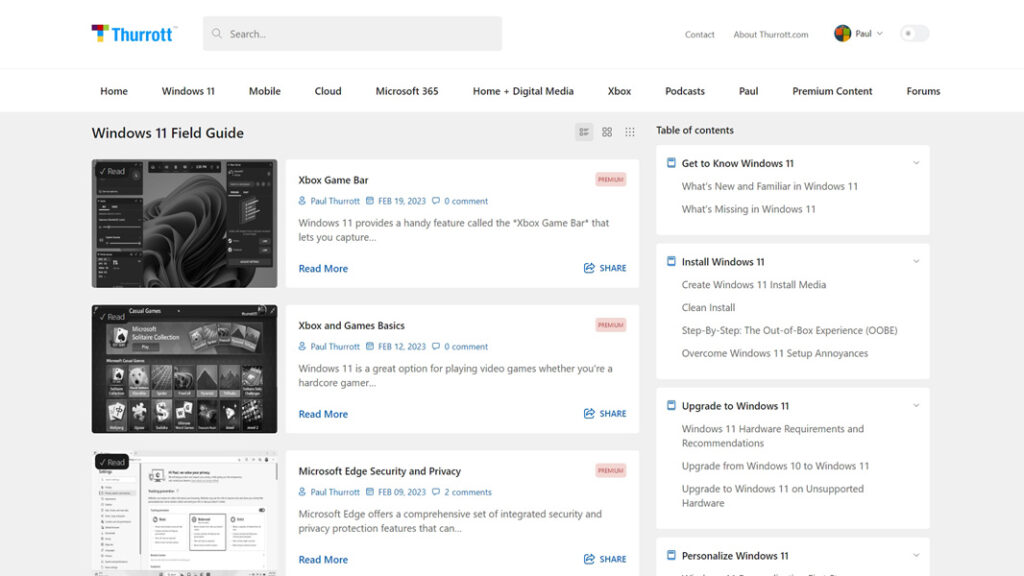Viewport: 1024px width, 576px height.
Task: Share the Xbox Game Bar article
Action: tap(604, 268)
